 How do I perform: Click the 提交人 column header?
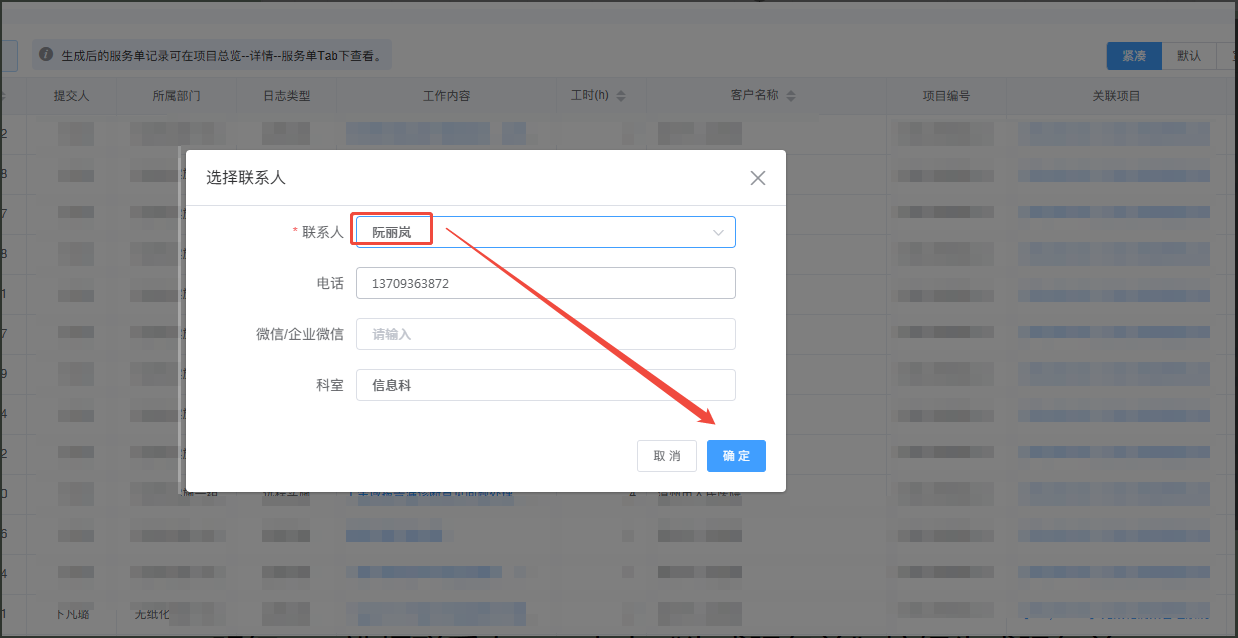[72, 96]
